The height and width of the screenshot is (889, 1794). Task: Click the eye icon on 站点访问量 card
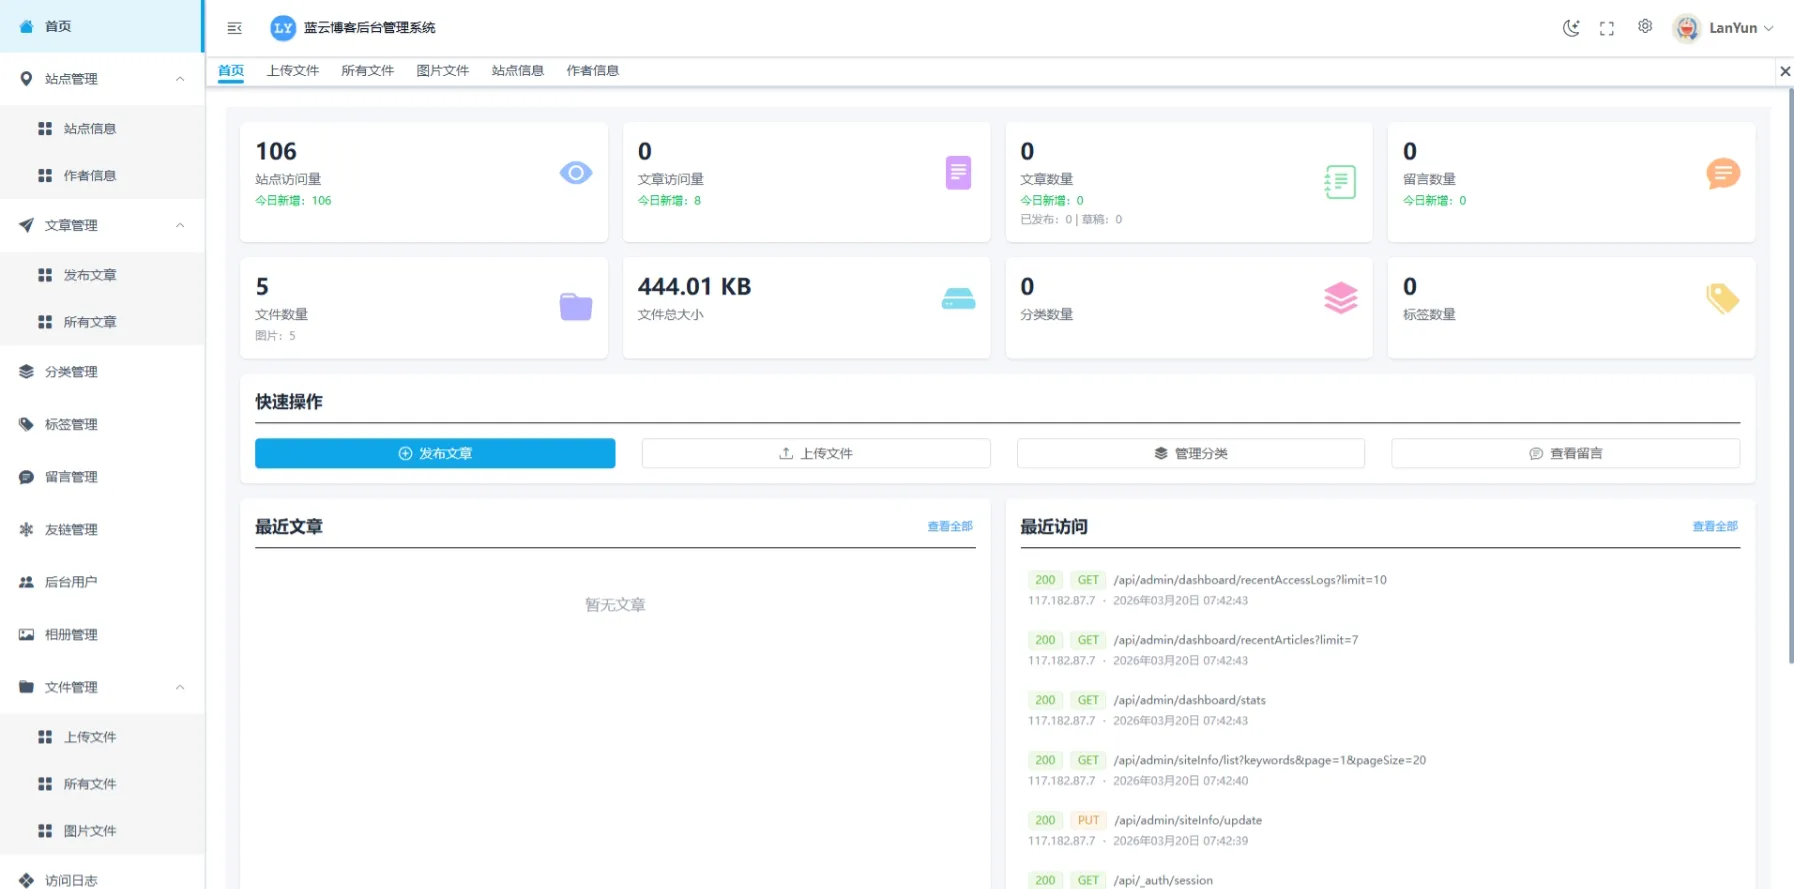(x=576, y=173)
